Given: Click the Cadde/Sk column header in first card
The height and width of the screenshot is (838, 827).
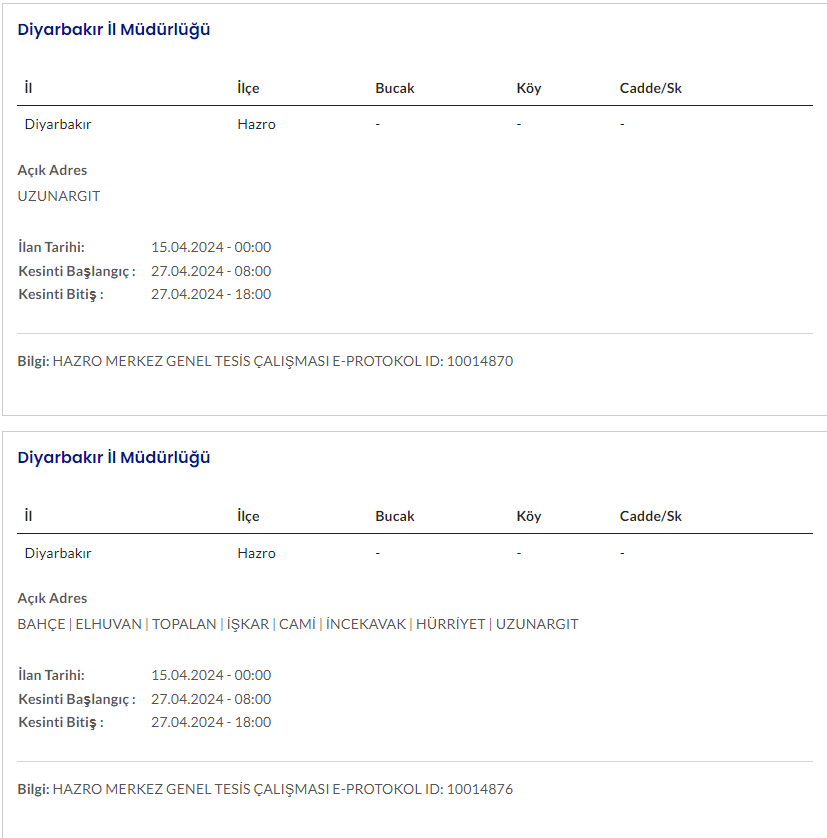Looking at the screenshot, I should click(650, 88).
